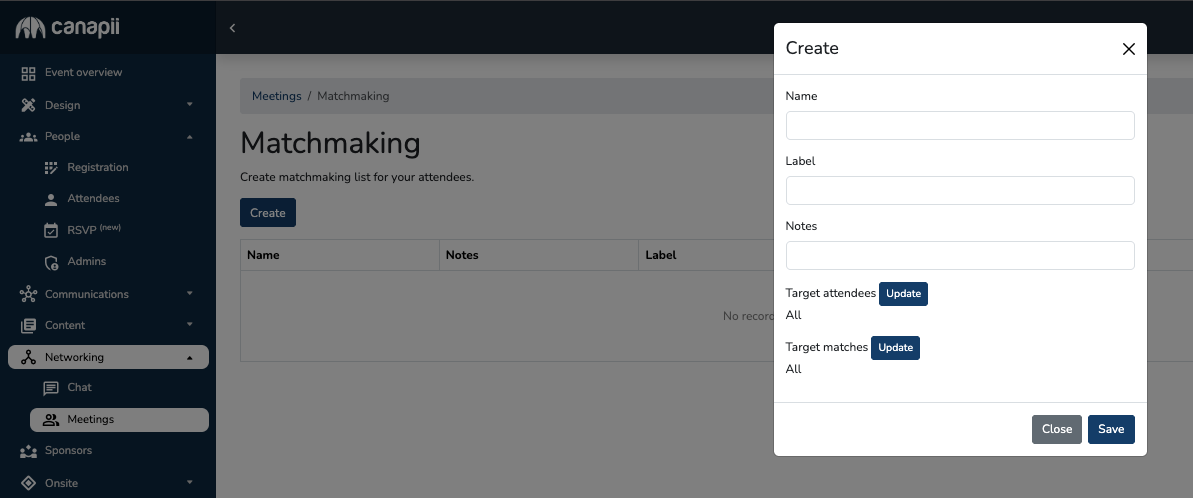
Task: Expand the Communications dropdown arrow
Action: click(189, 294)
